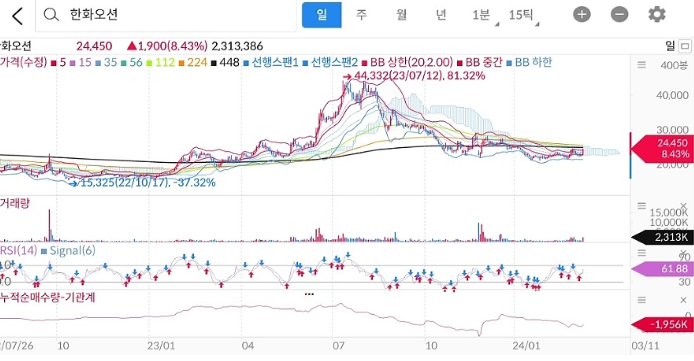This screenshot has width=694, height=361.
Task: Tap the orange 224-day average swatch
Action: [181, 63]
